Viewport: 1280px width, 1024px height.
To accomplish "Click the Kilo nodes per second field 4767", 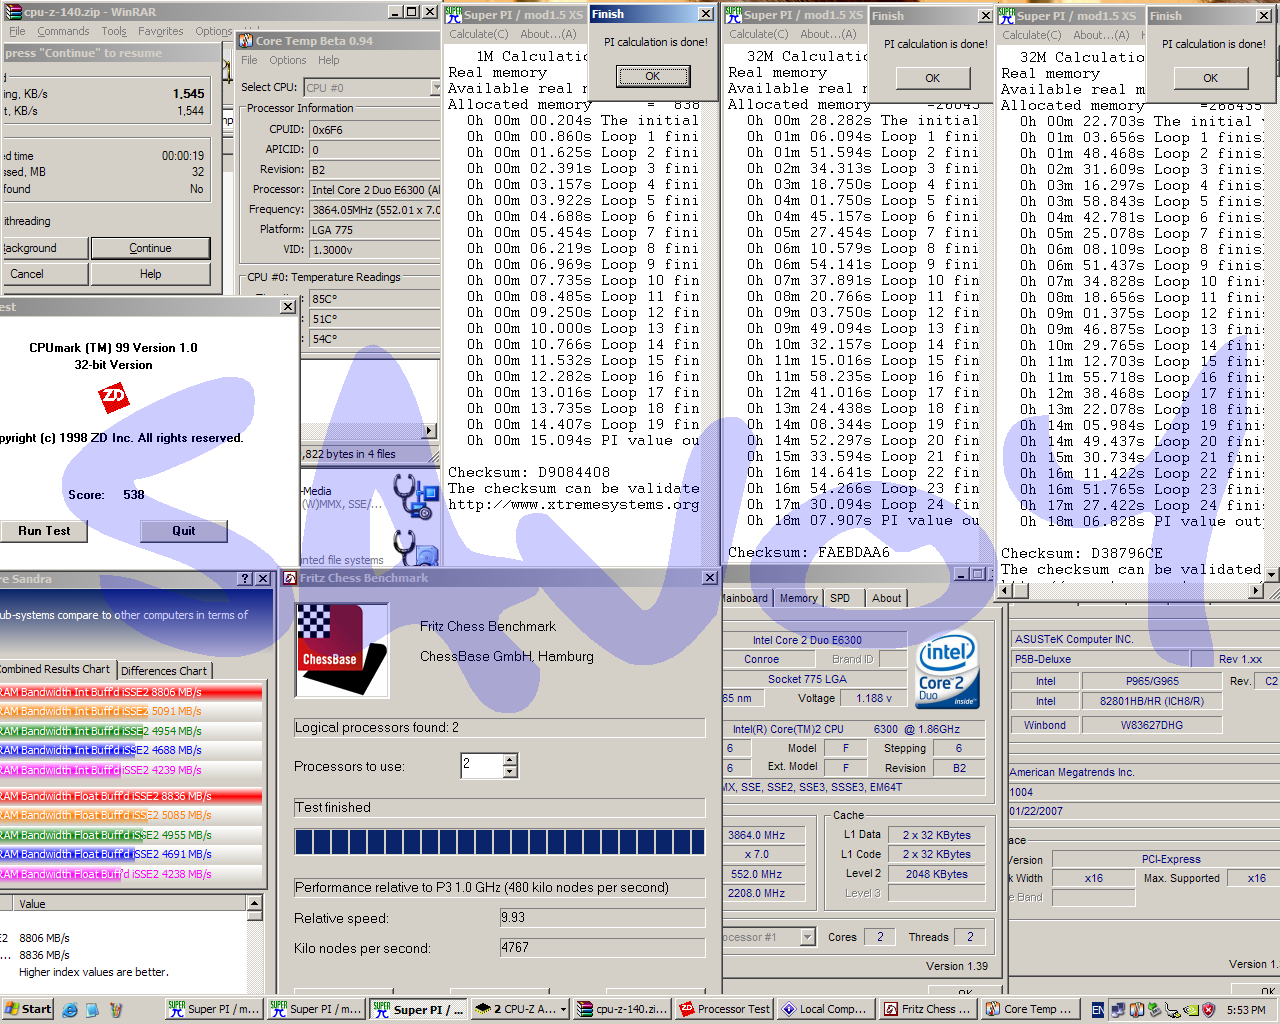I will point(602,948).
